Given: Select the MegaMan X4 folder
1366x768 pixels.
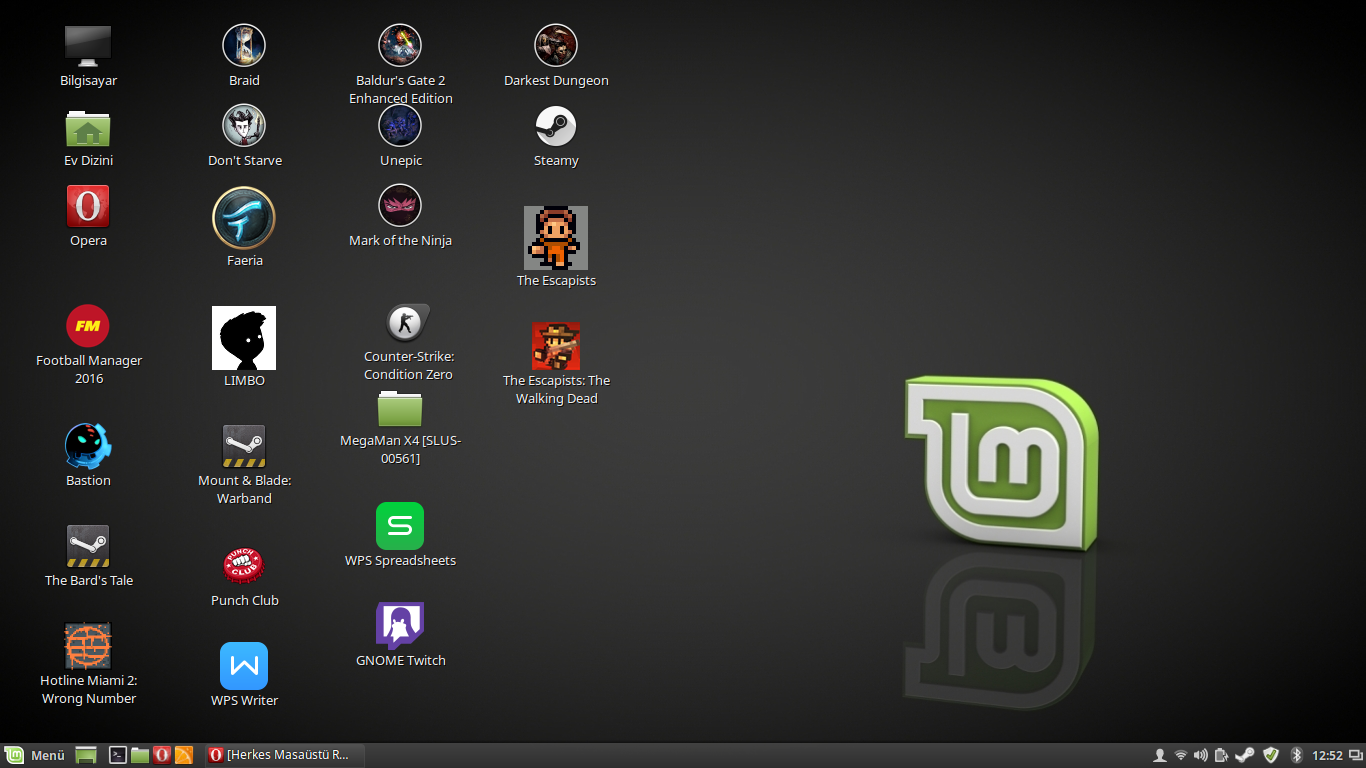Looking at the screenshot, I should pyautogui.click(x=400, y=408).
